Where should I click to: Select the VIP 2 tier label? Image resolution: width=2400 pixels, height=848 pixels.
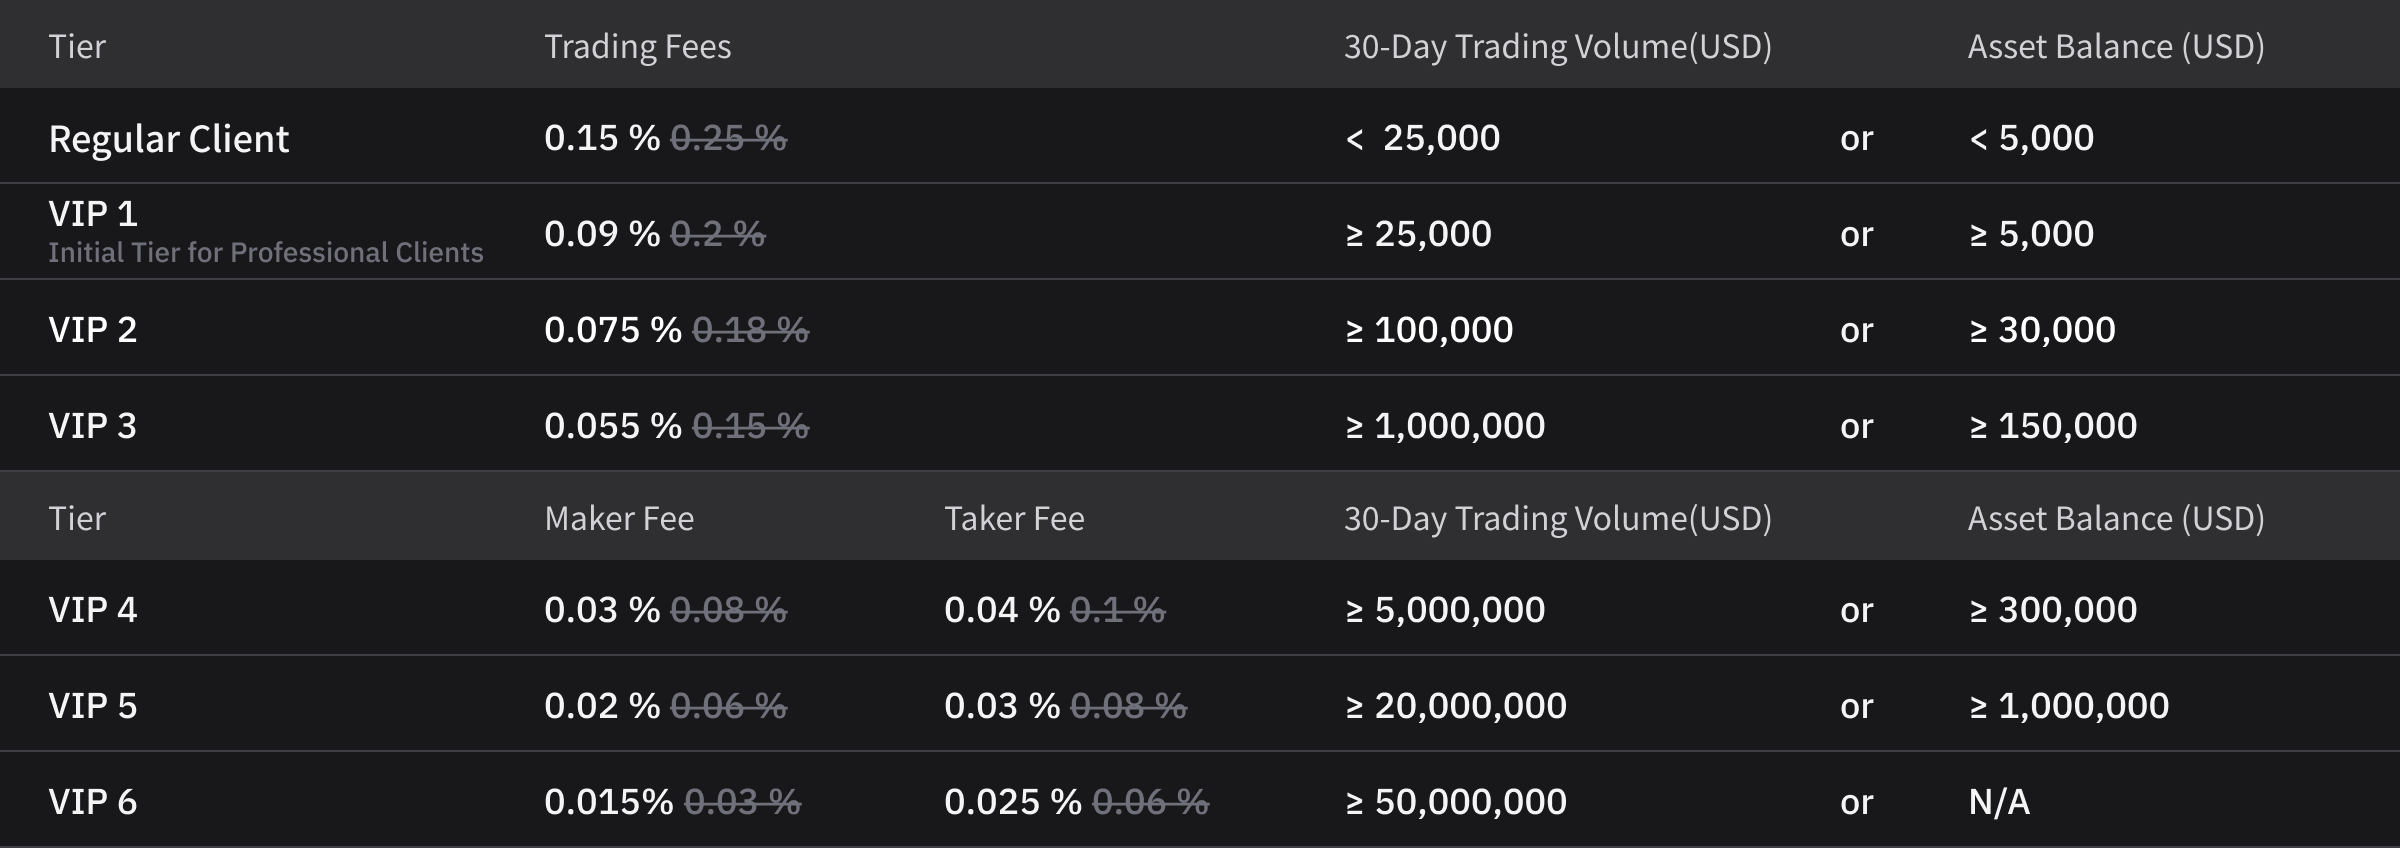[x=93, y=329]
